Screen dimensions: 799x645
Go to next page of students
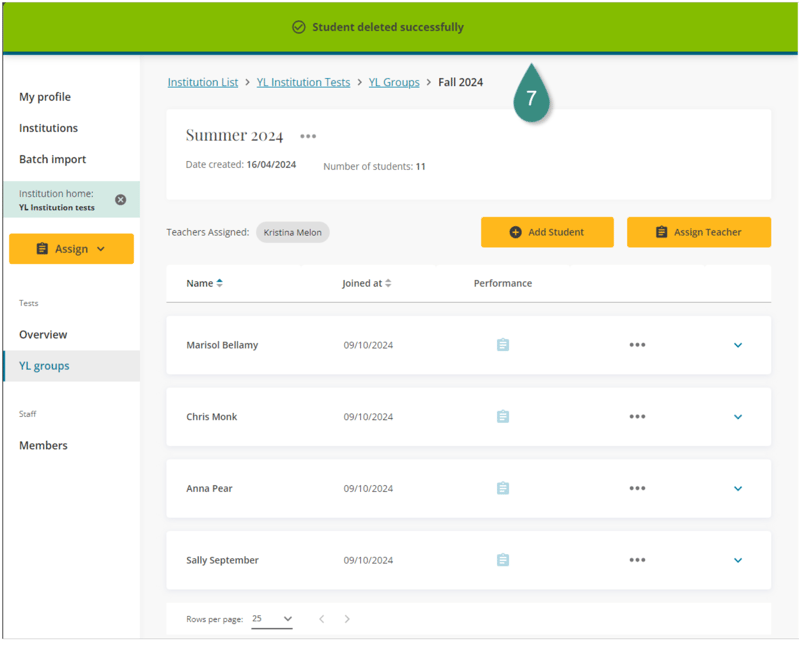pos(347,619)
